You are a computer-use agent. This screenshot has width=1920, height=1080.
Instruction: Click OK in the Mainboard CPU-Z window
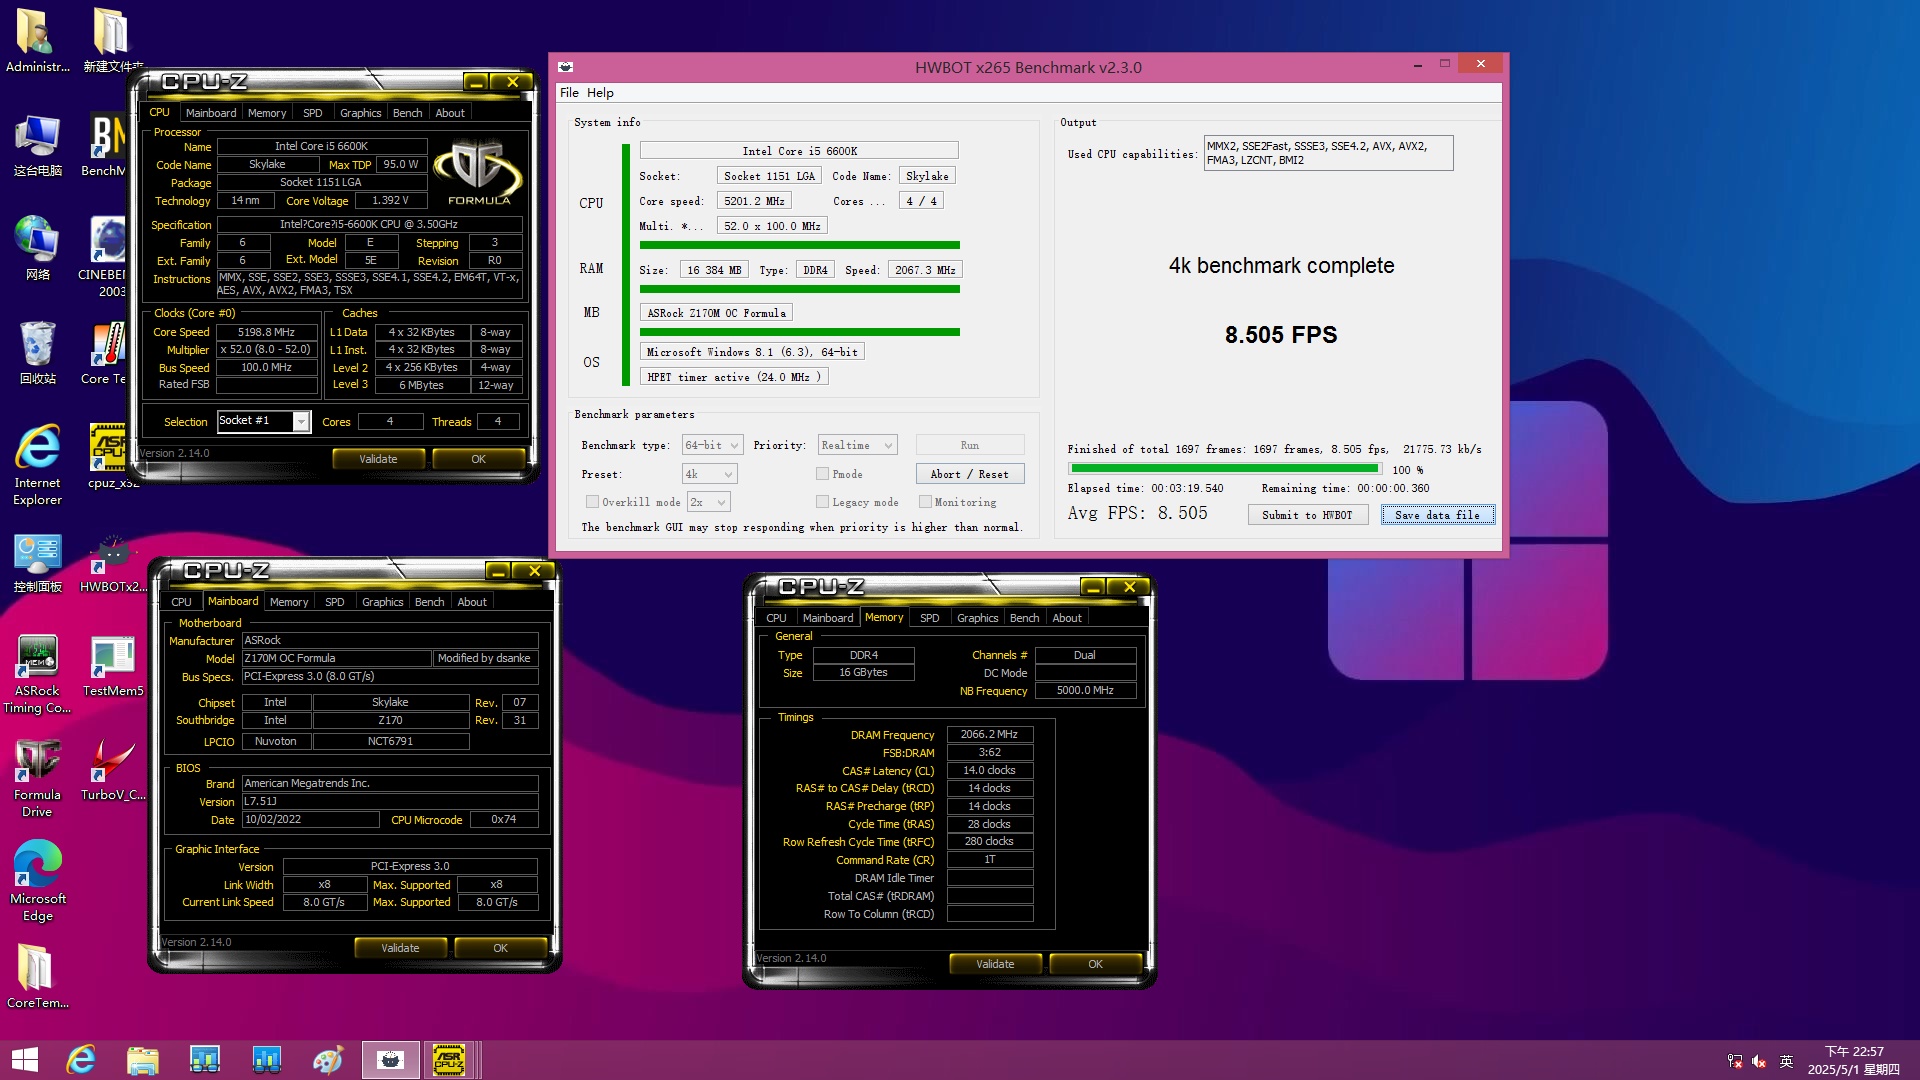coord(500,948)
